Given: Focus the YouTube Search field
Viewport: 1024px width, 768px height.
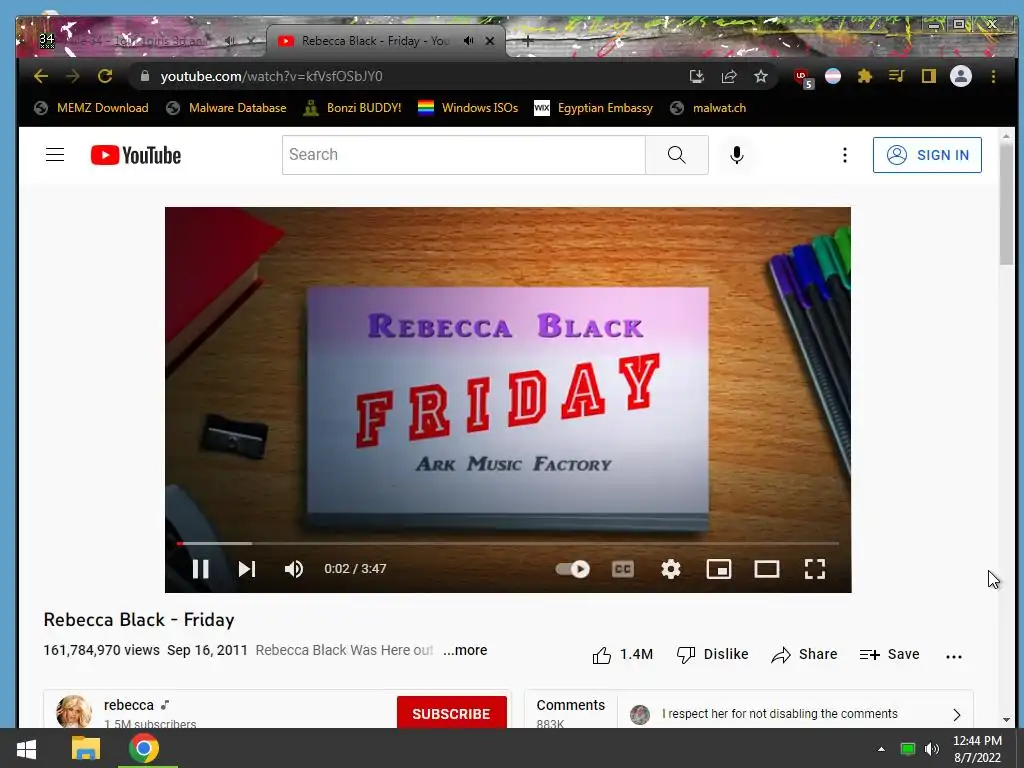Looking at the screenshot, I should pyautogui.click(x=464, y=155).
